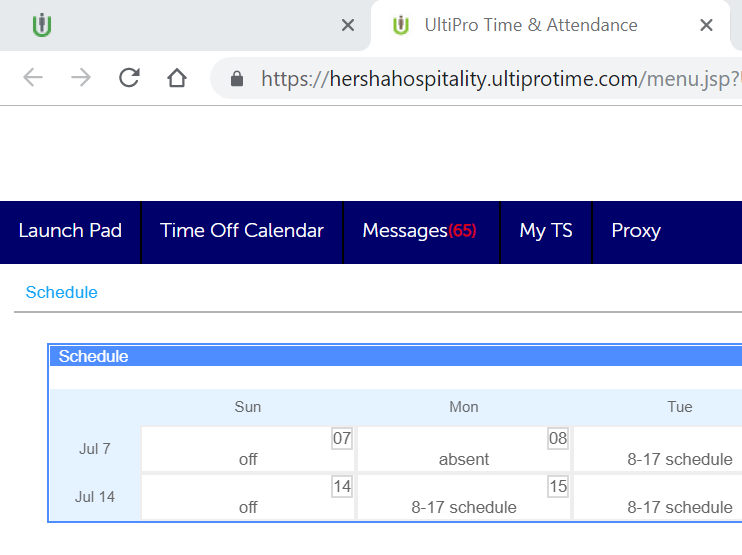View site security via the lock icon
Screen dimensions: 742x555
(237, 79)
